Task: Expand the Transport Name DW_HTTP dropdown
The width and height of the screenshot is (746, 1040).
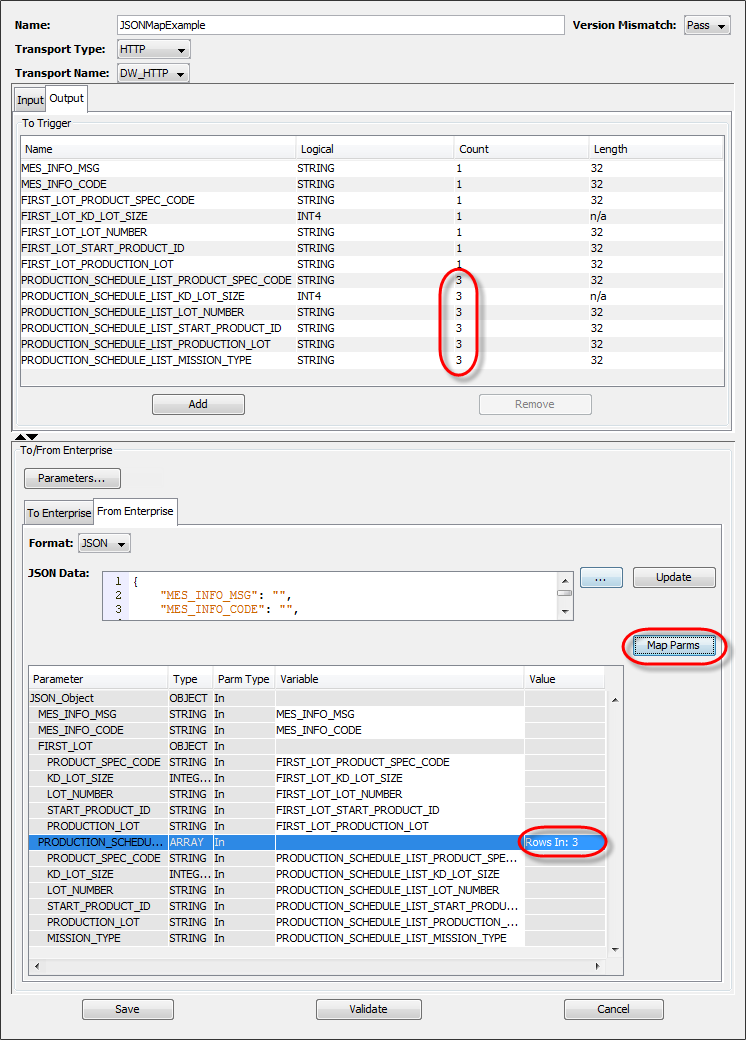Action: pyautogui.click(x=153, y=73)
